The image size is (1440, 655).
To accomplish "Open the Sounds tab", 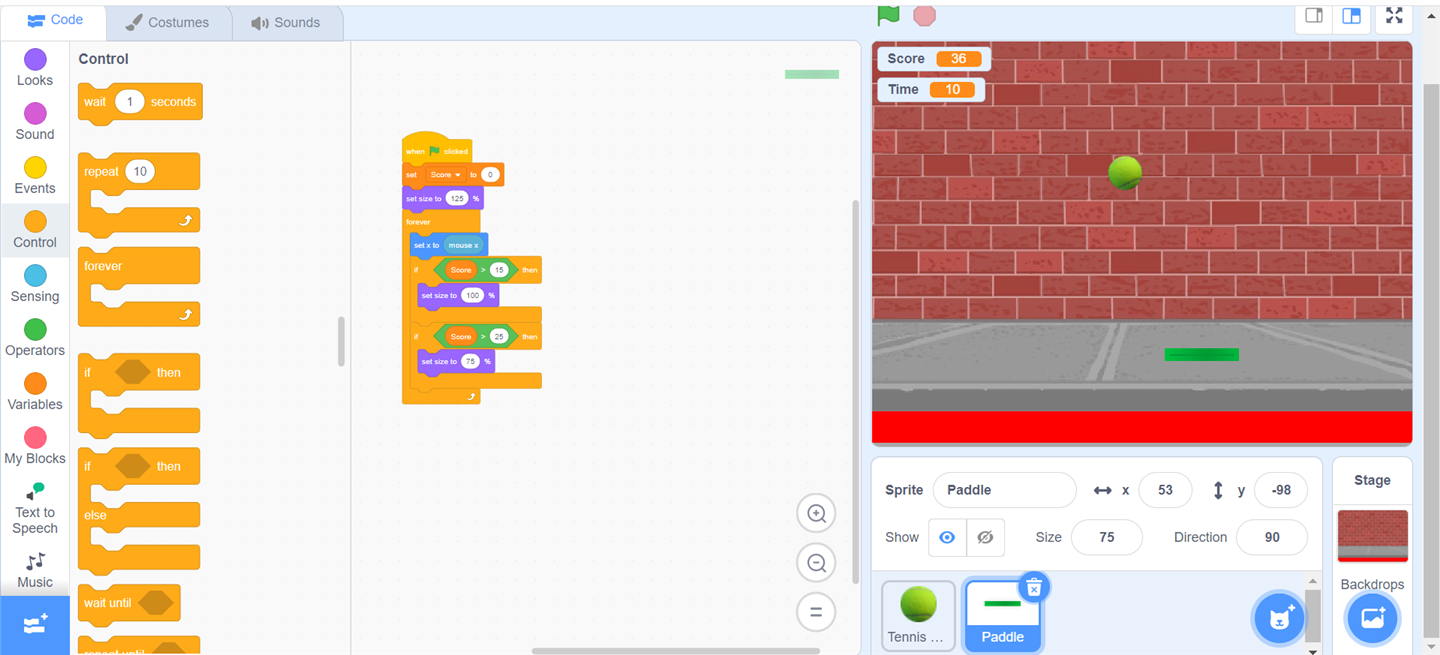I will [287, 22].
